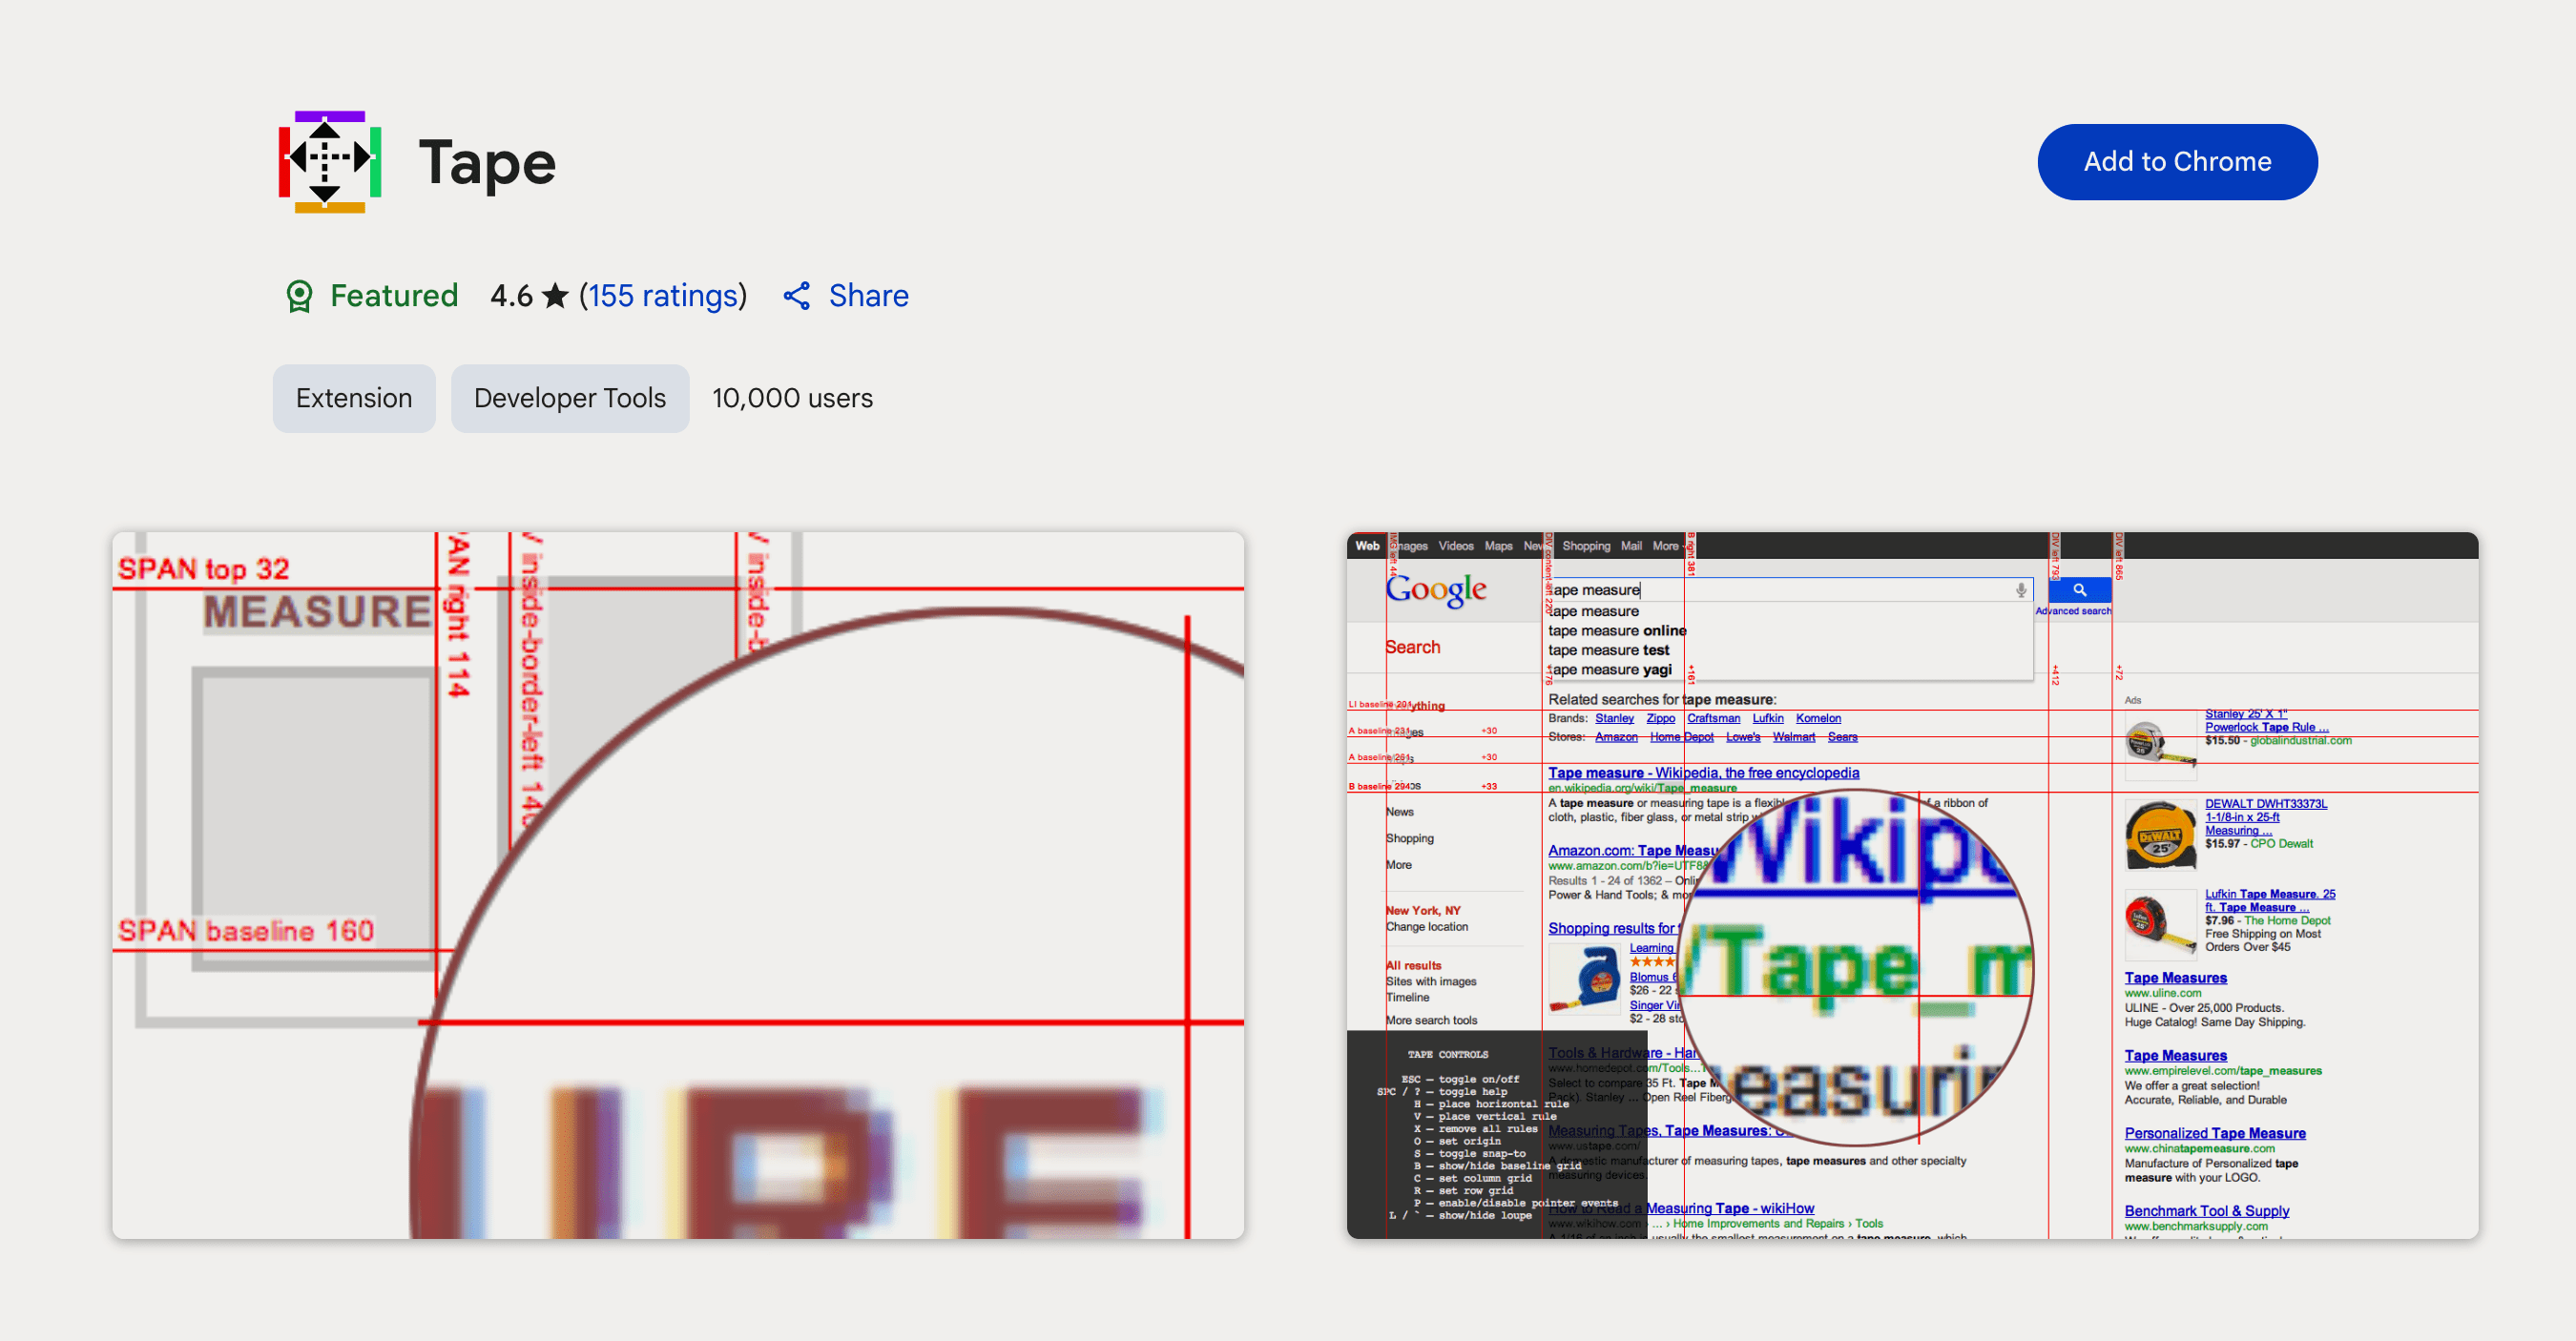Click the Google logo in second screenshot

coord(1435,590)
